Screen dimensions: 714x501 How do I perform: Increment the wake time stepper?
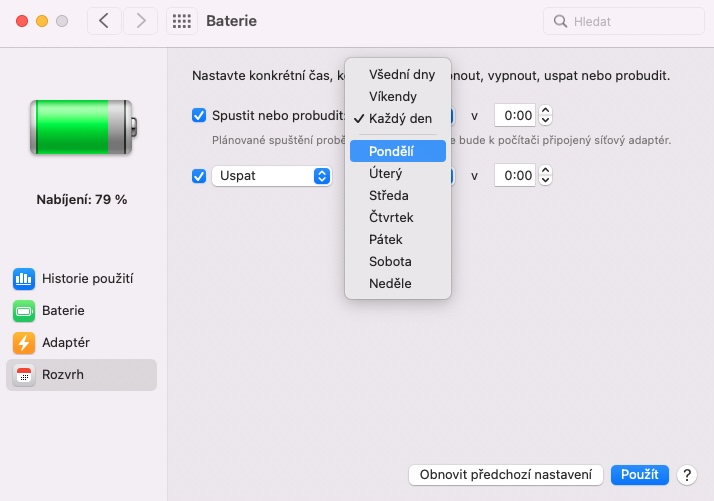click(546, 110)
